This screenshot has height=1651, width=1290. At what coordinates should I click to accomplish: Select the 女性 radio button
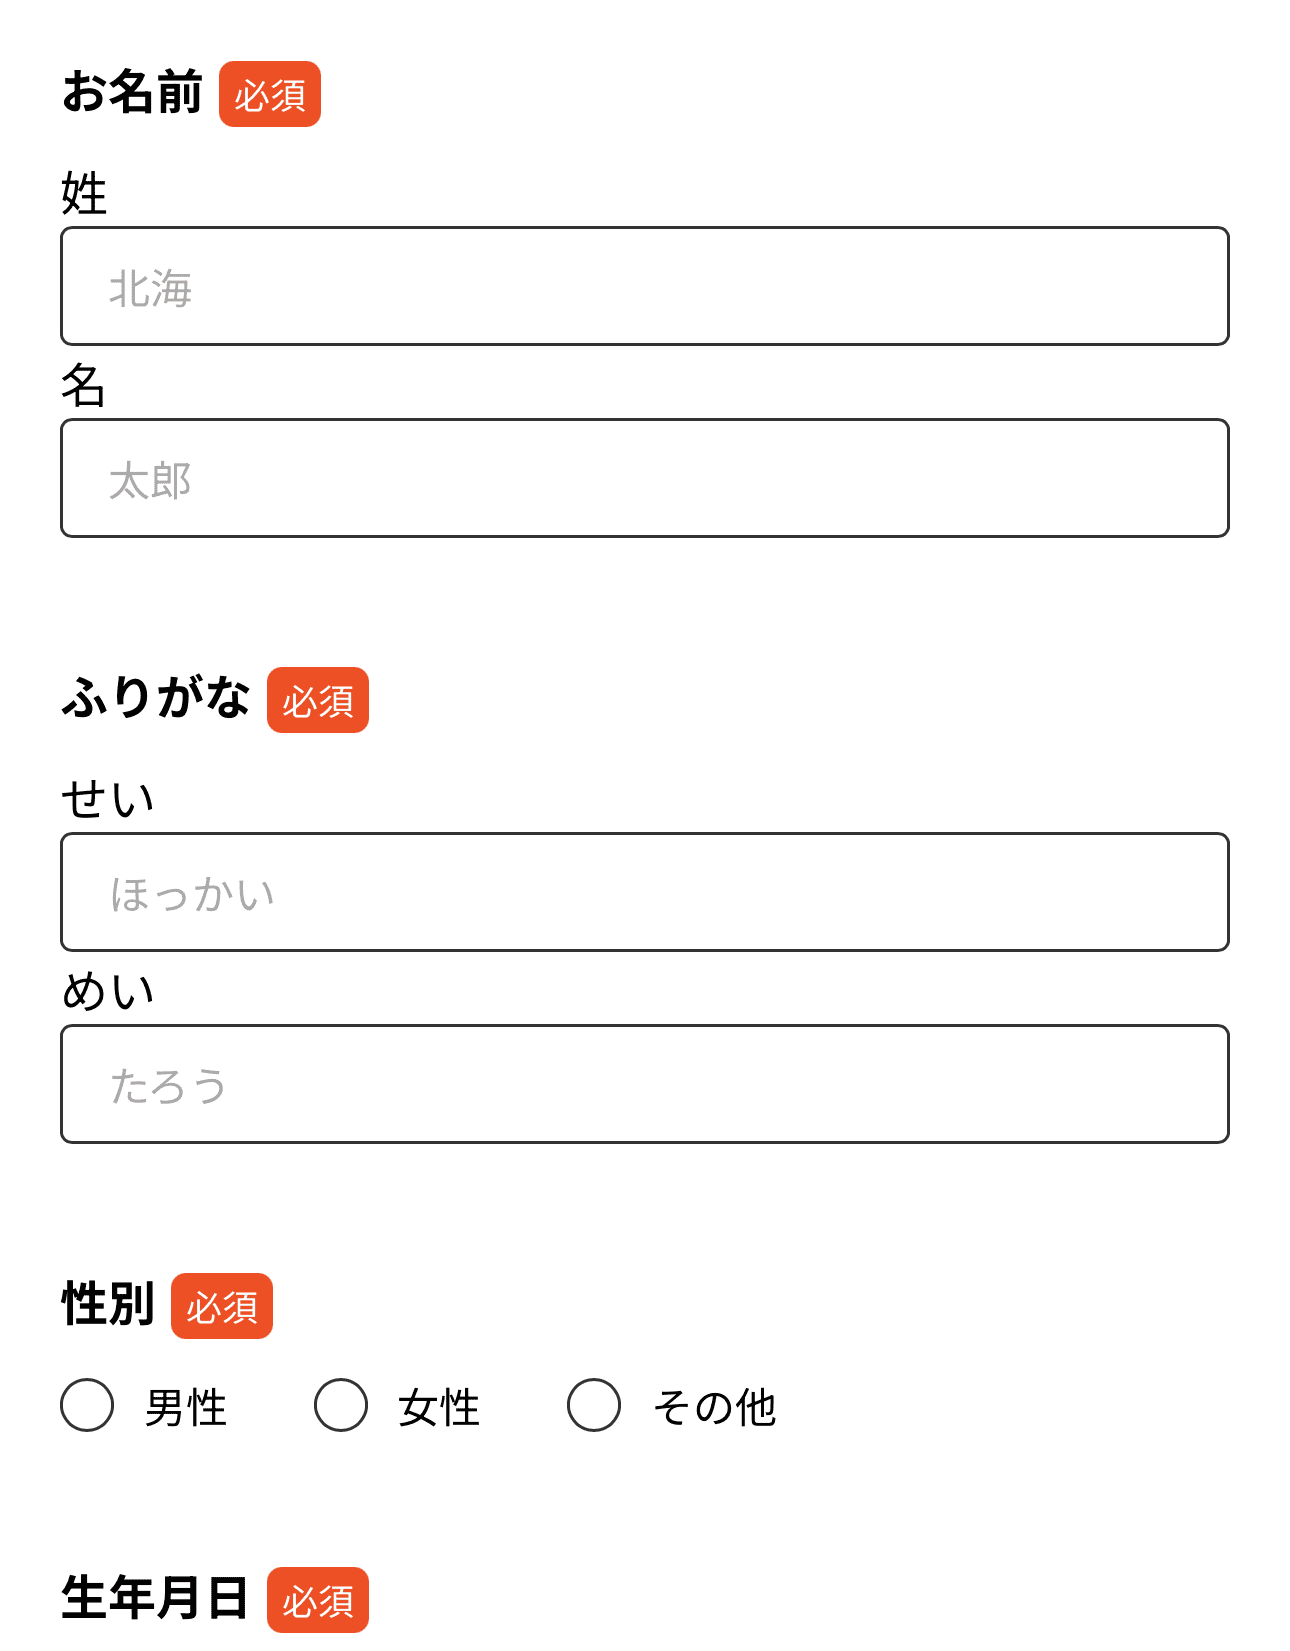pyautogui.click(x=340, y=1406)
